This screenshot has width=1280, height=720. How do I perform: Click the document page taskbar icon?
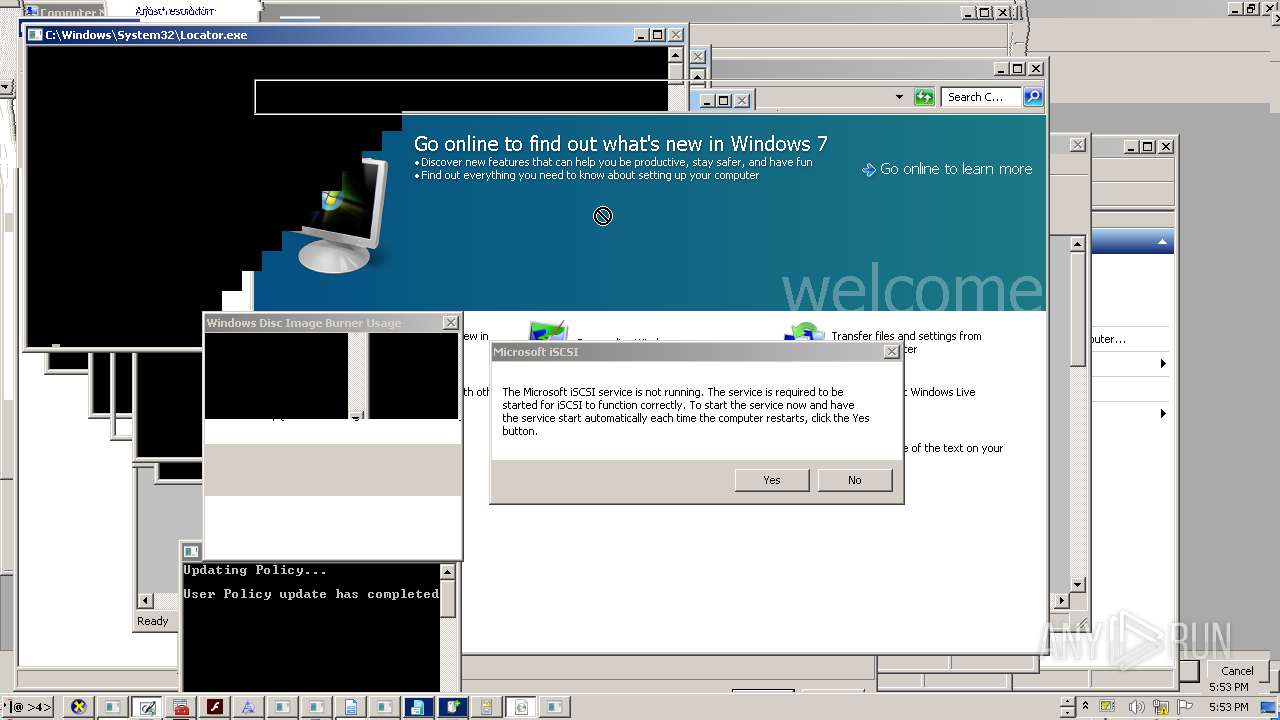[350, 707]
